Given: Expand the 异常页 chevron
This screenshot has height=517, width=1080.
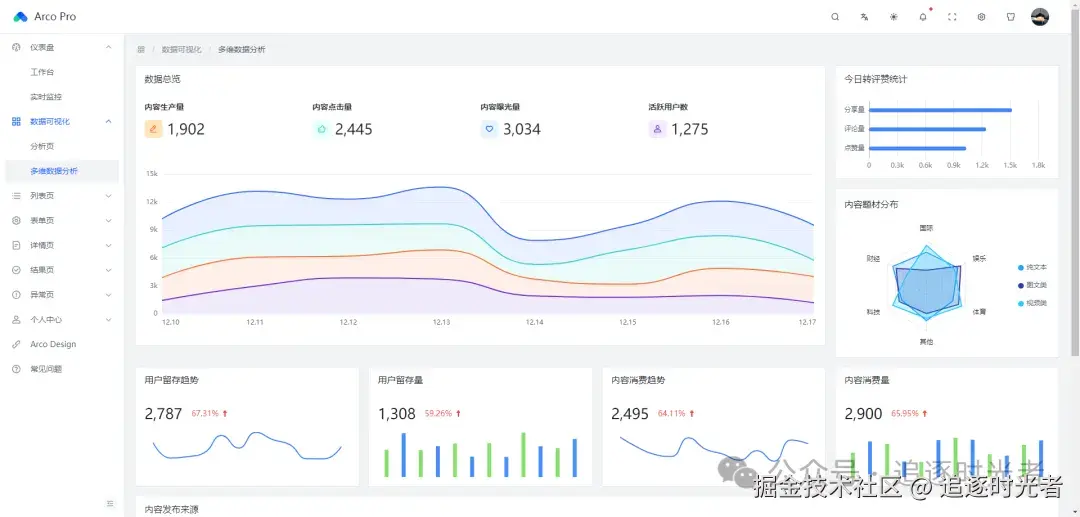Looking at the screenshot, I should click(108, 295).
